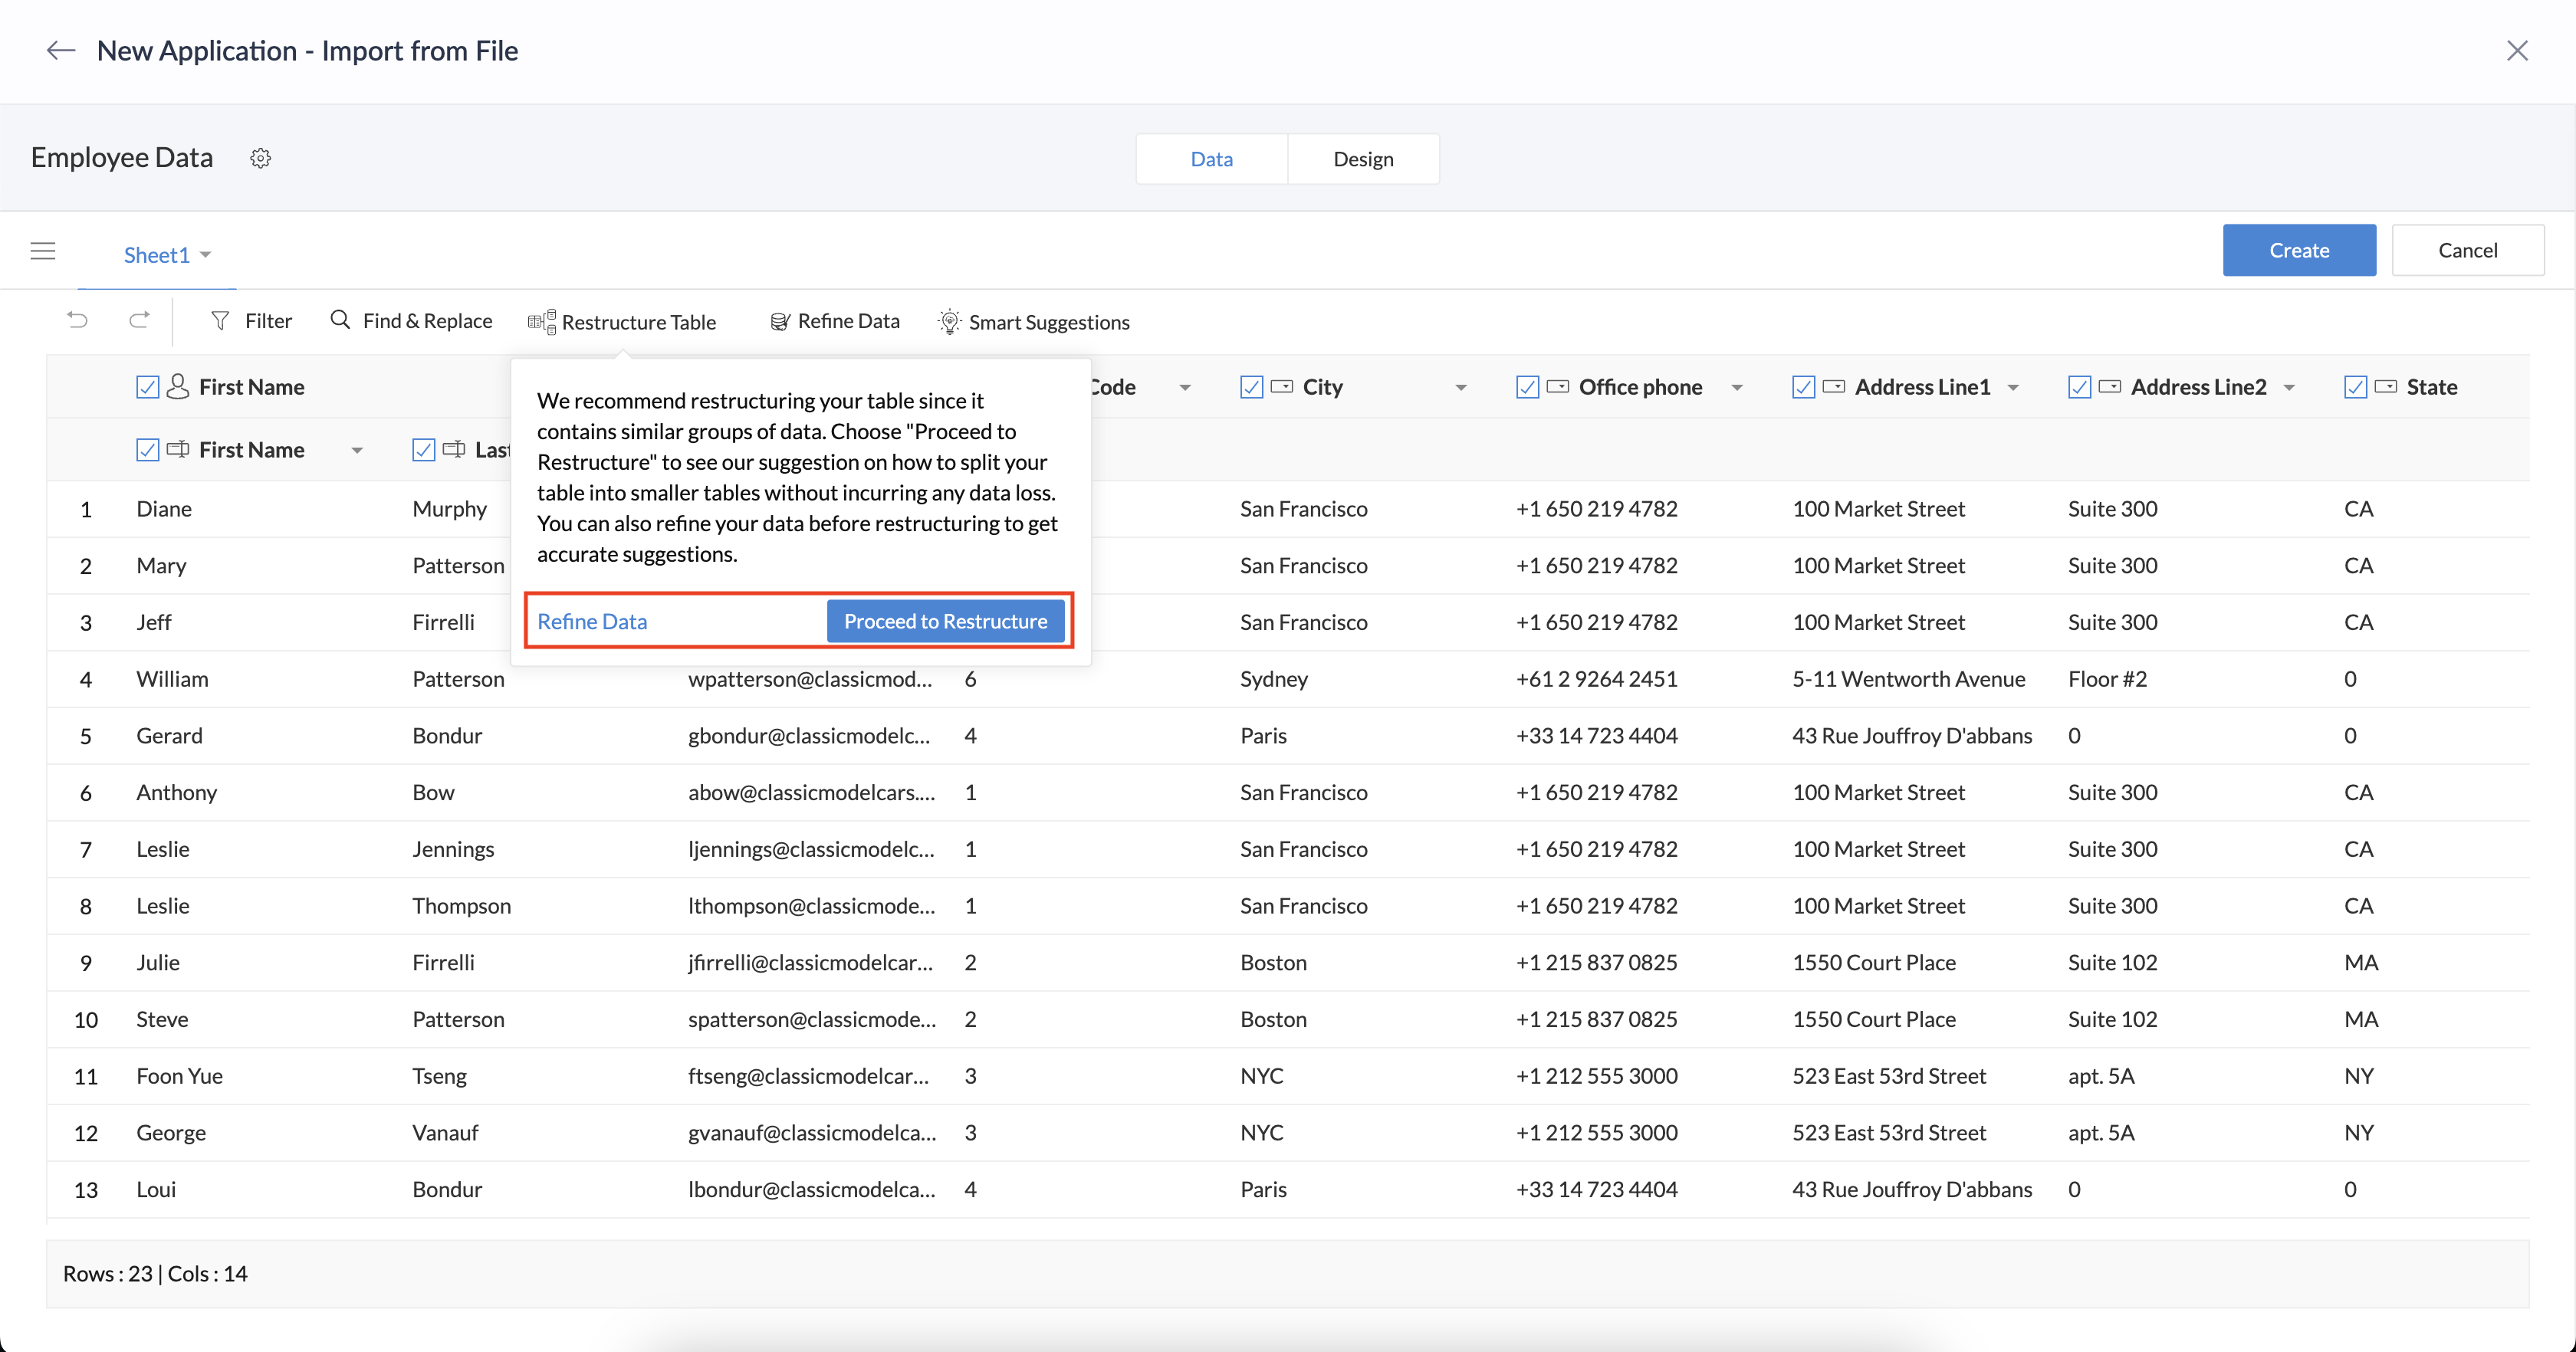Image resolution: width=2576 pixels, height=1352 pixels.
Task: Click the redo arrow icon
Action: 139,320
